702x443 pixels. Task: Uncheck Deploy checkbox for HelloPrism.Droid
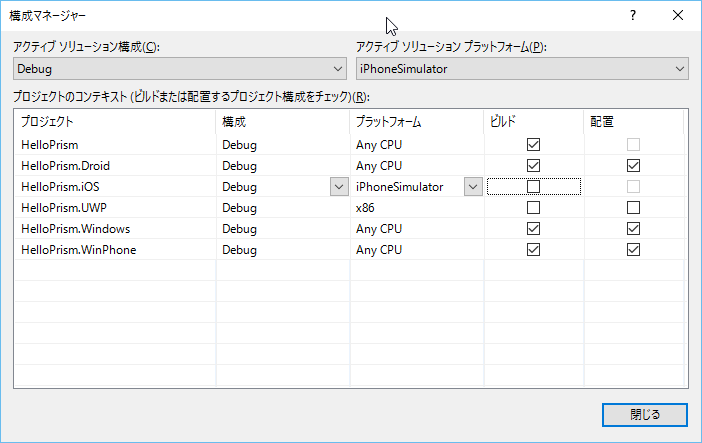pos(633,166)
